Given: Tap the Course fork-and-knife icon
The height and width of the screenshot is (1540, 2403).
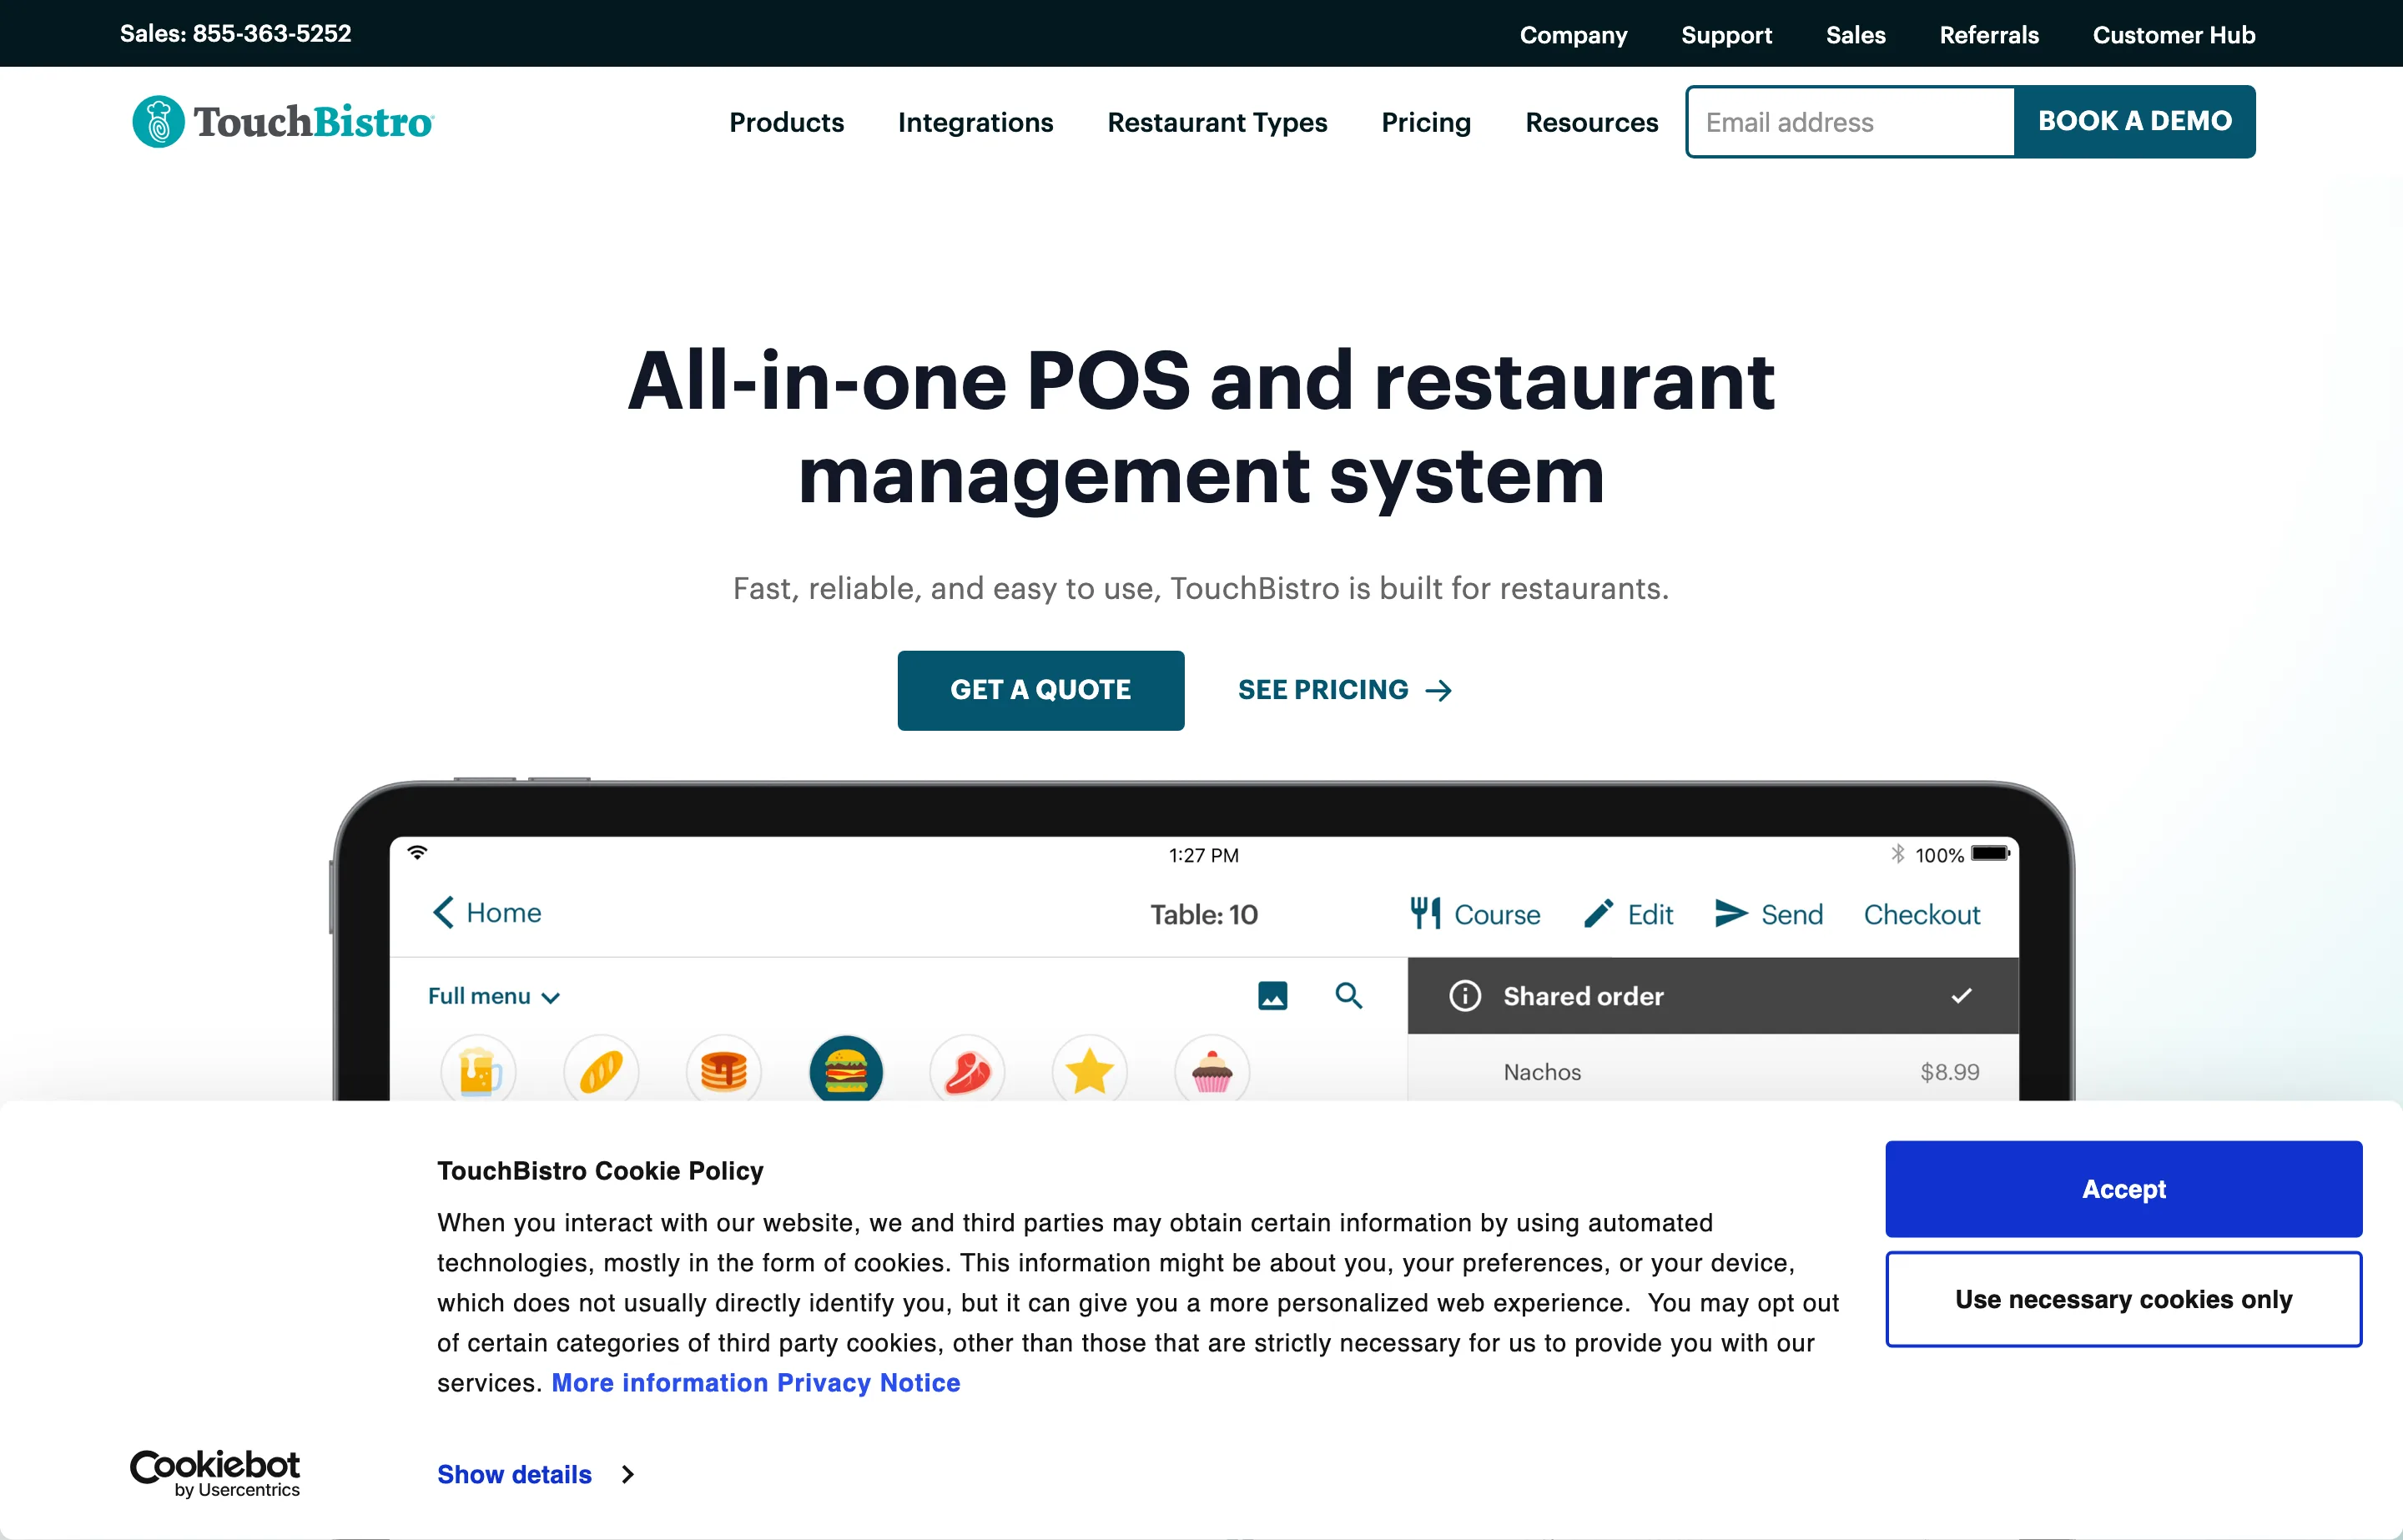Looking at the screenshot, I should [x=1425, y=914].
